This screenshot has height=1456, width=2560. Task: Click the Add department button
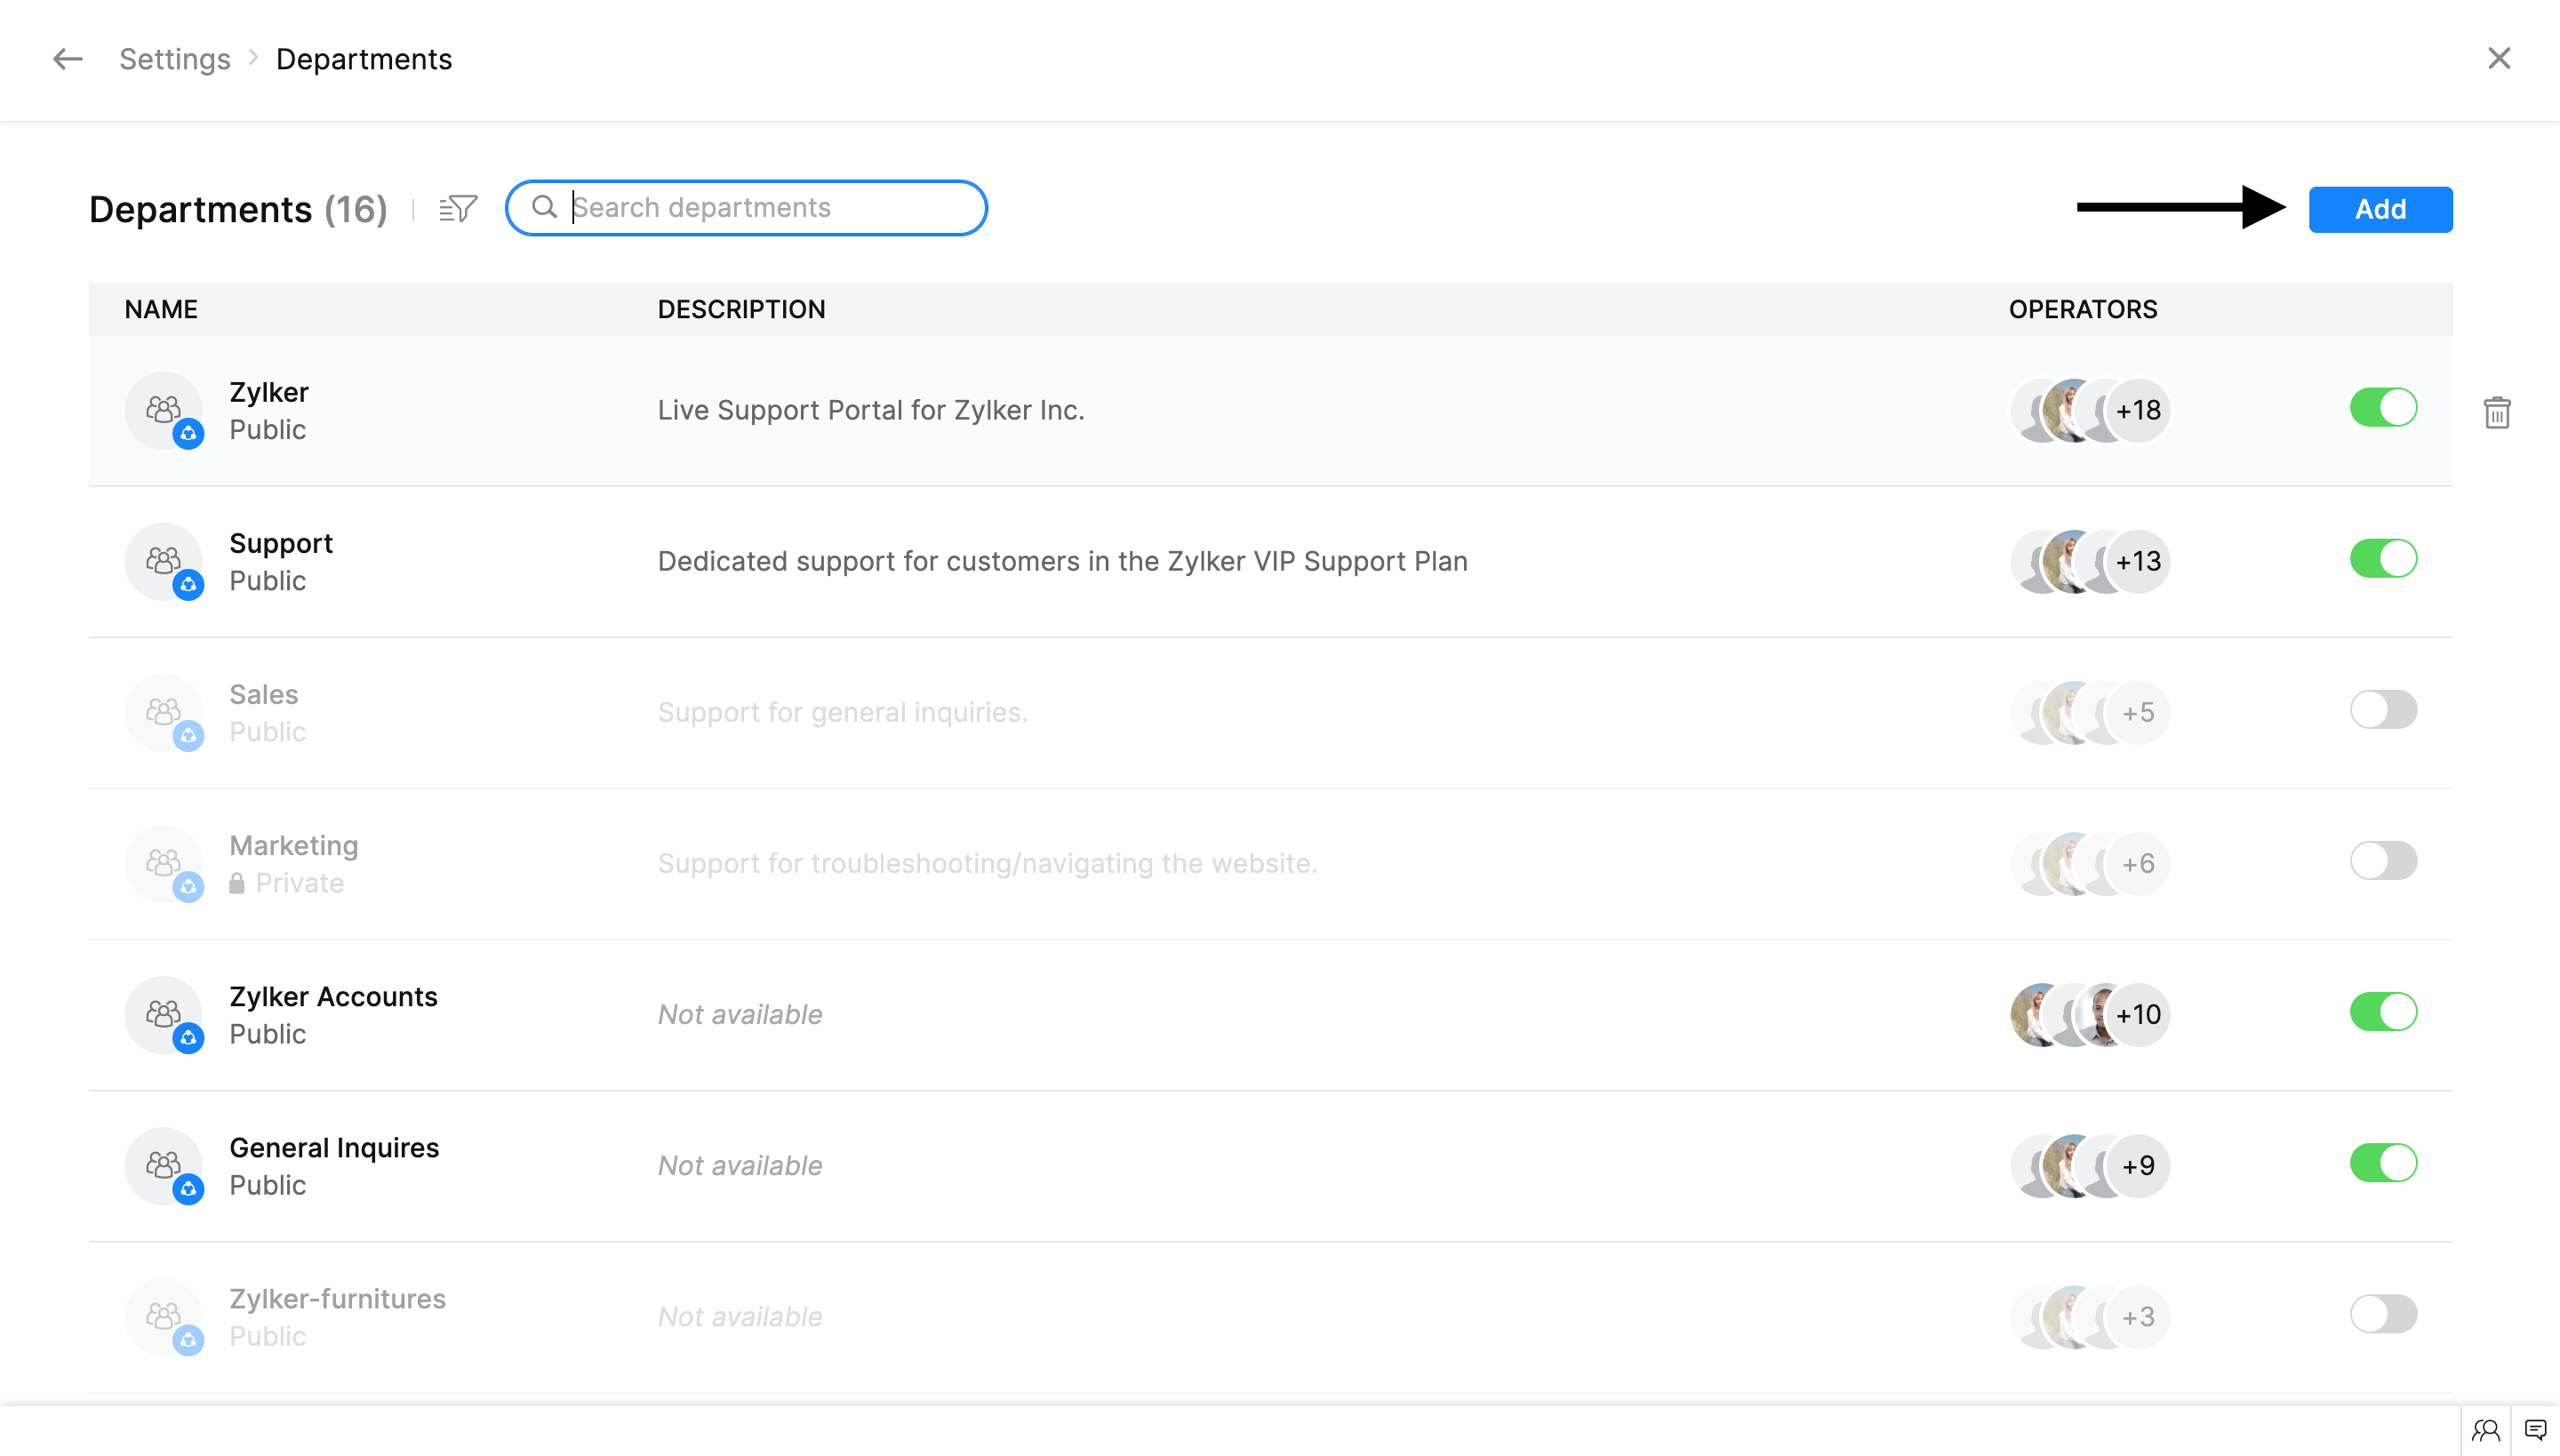[x=2380, y=209]
